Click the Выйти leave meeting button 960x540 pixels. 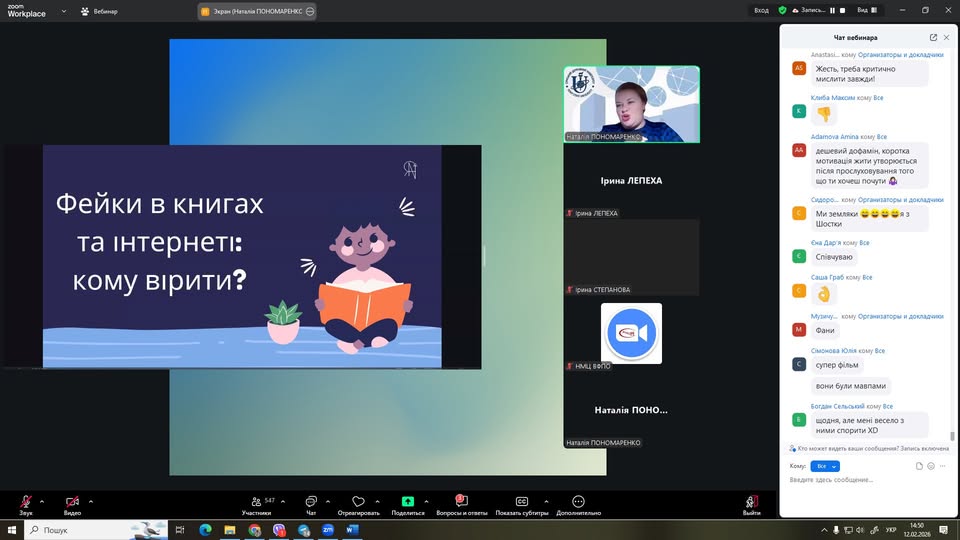pyautogui.click(x=751, y=502)
